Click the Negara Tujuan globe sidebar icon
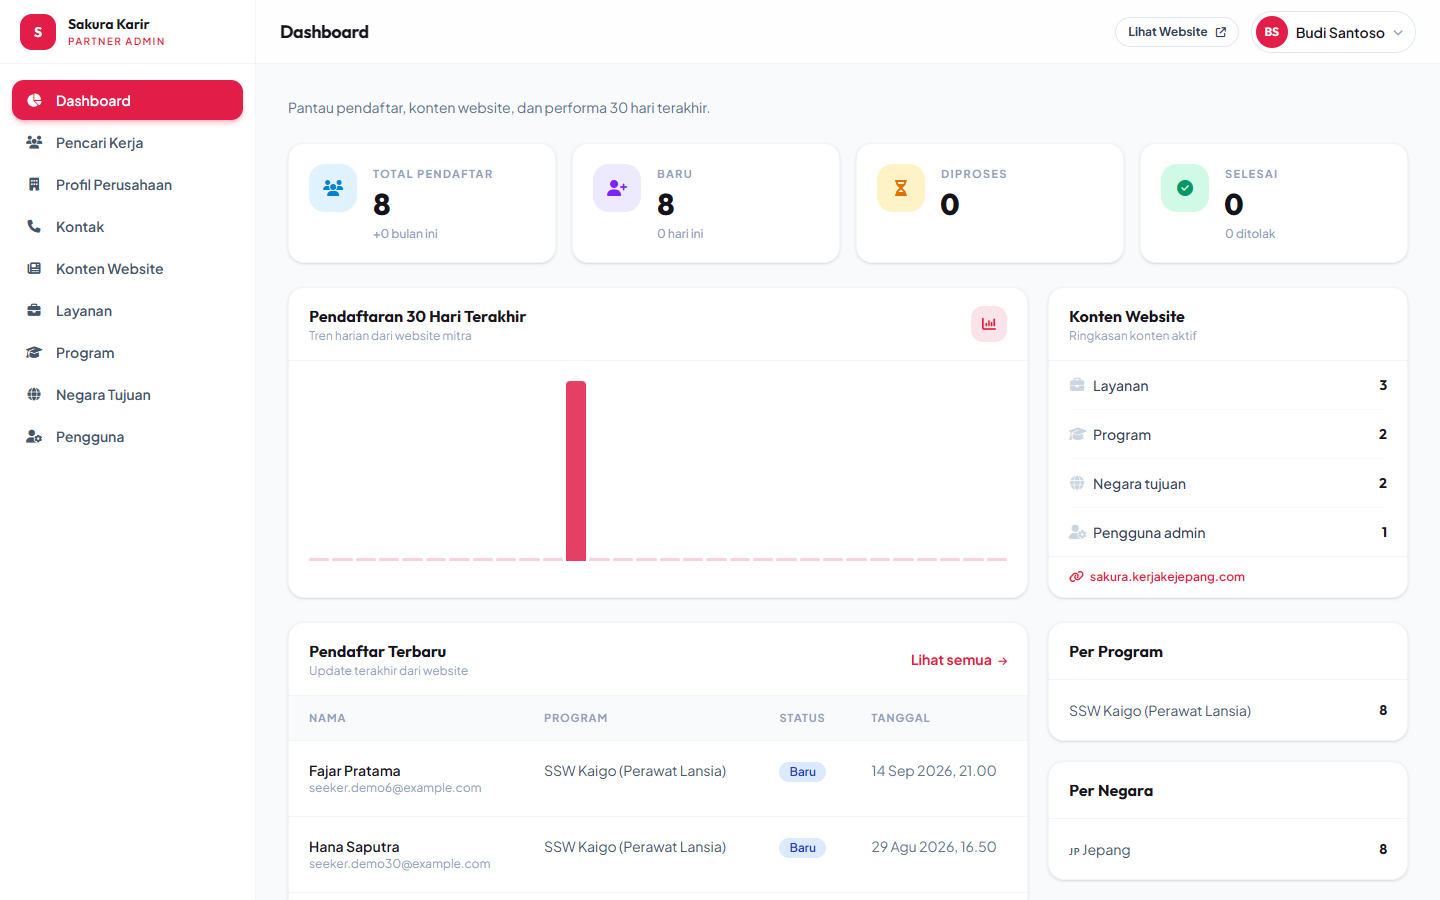The image size is (1440, 900). click(x=34, y=395)
